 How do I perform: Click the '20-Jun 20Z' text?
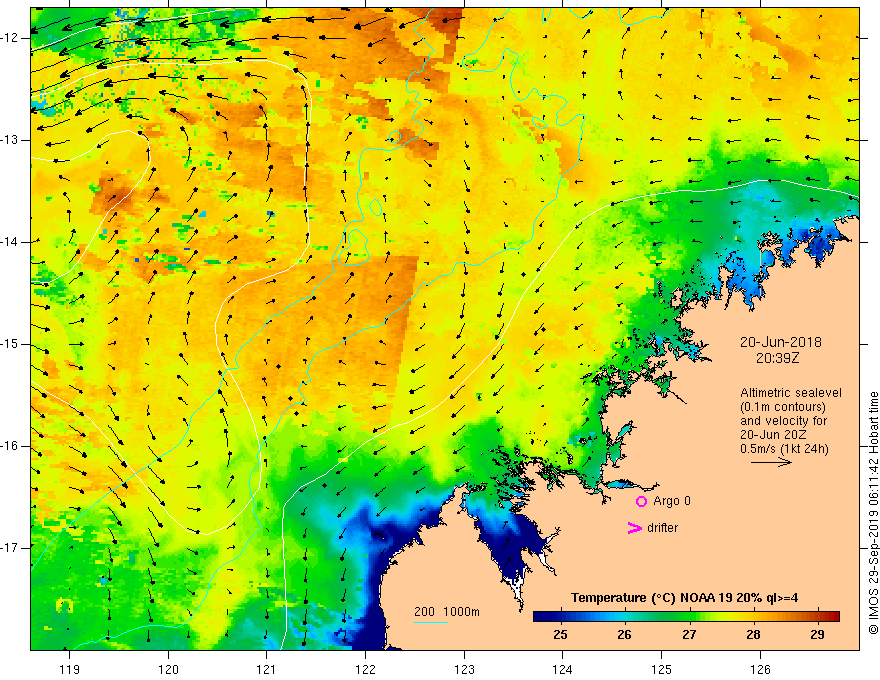[x=775, y=435]
